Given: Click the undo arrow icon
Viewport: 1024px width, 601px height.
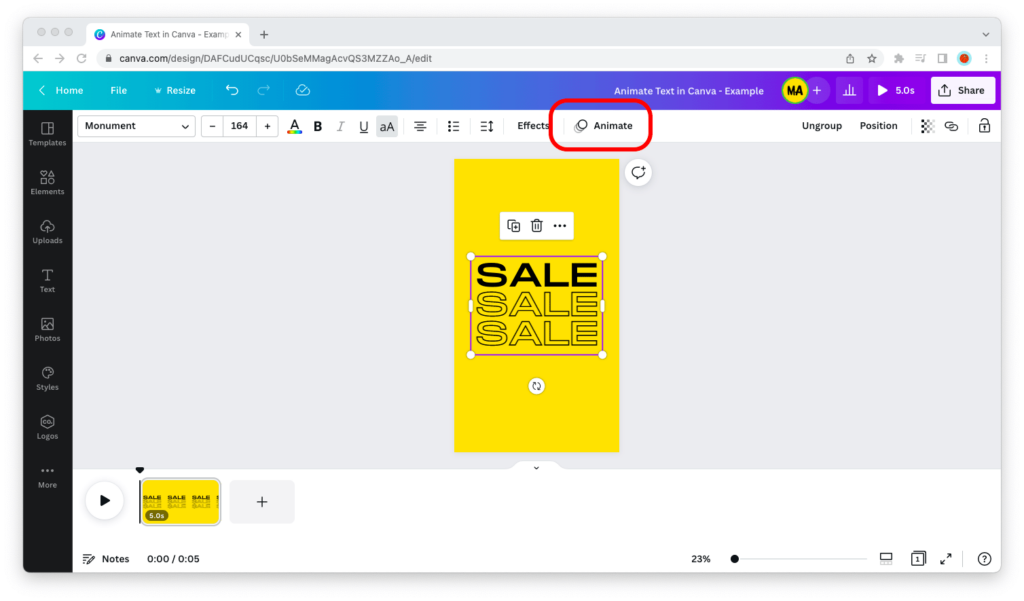Looking at the screenshot, I should tap(232, 90).
